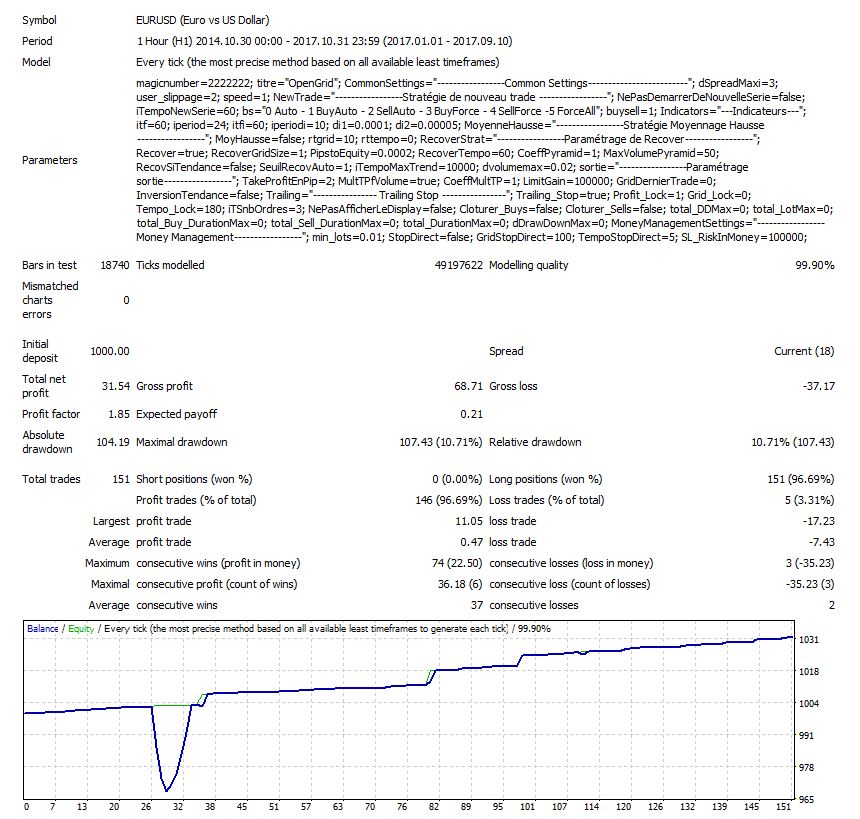Select the largest loss trade value -17.23
860x819 pixels.
tap(818, 521)
